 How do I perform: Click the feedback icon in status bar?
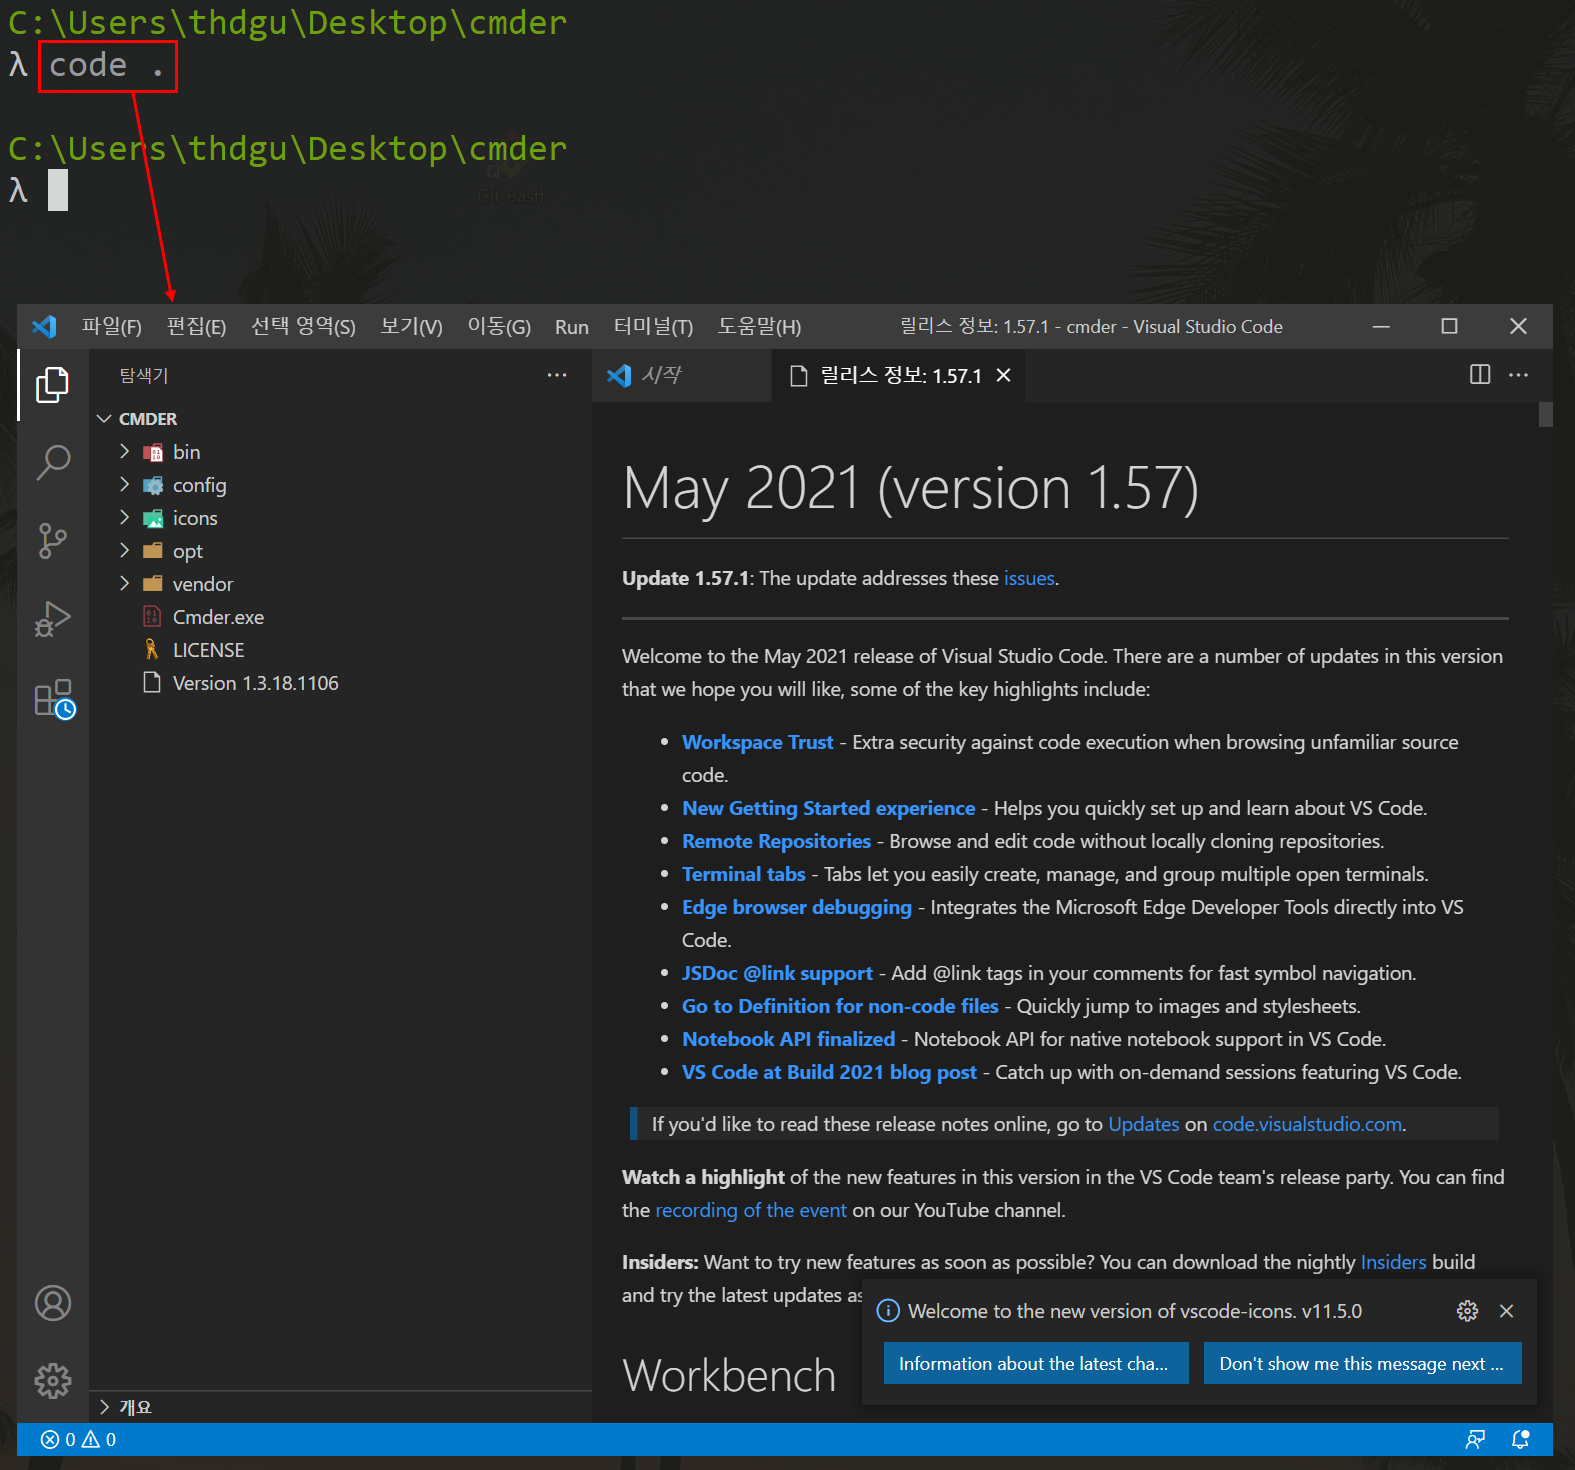[1475, 1439]
